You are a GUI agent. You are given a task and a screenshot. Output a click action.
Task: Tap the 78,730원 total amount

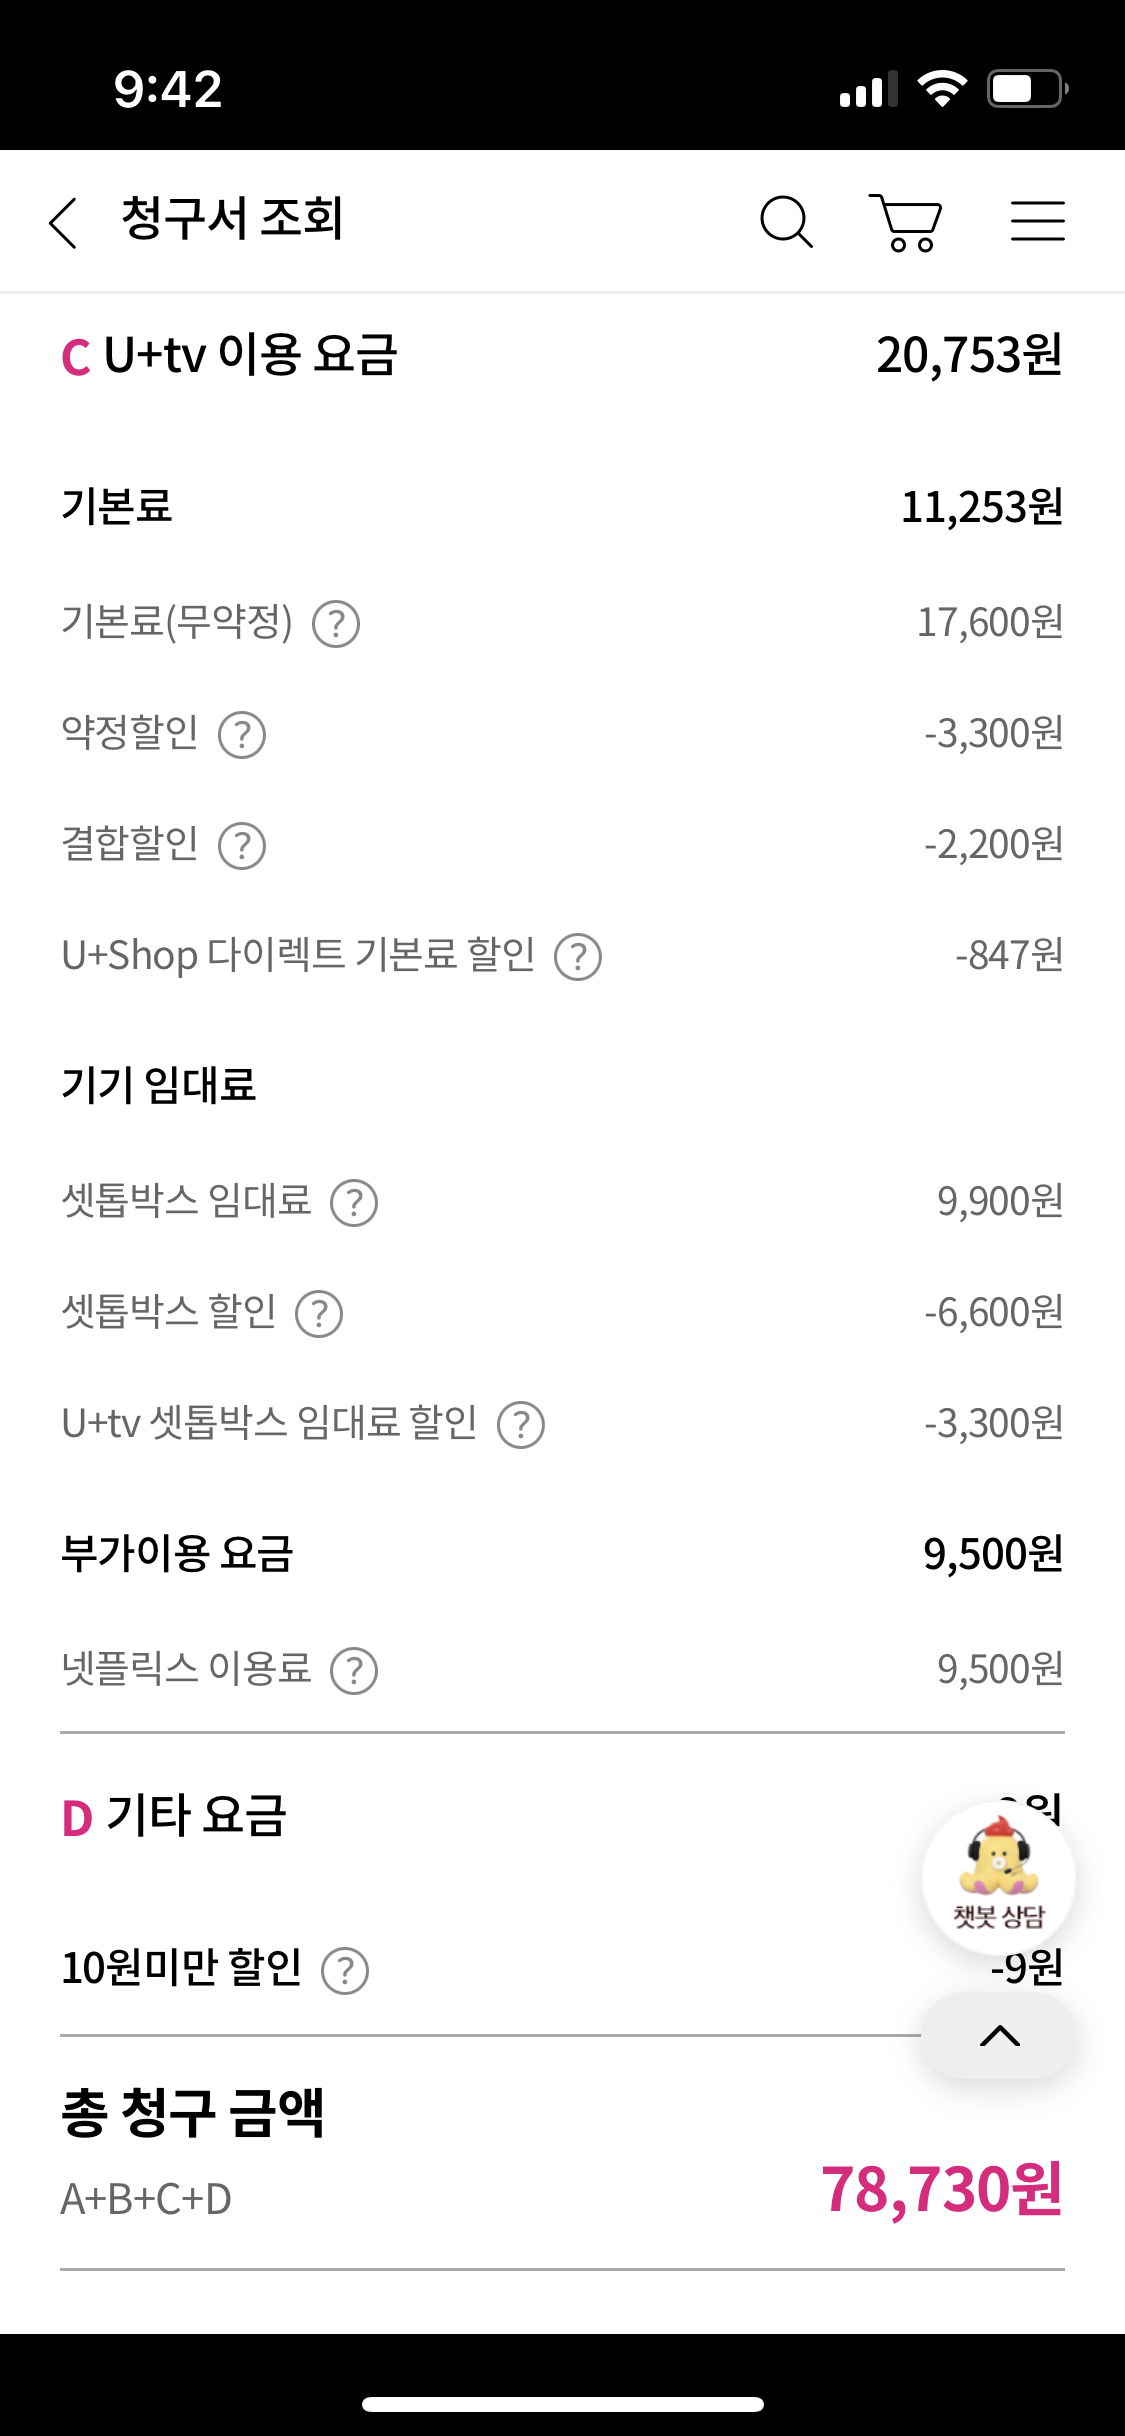941,2190
